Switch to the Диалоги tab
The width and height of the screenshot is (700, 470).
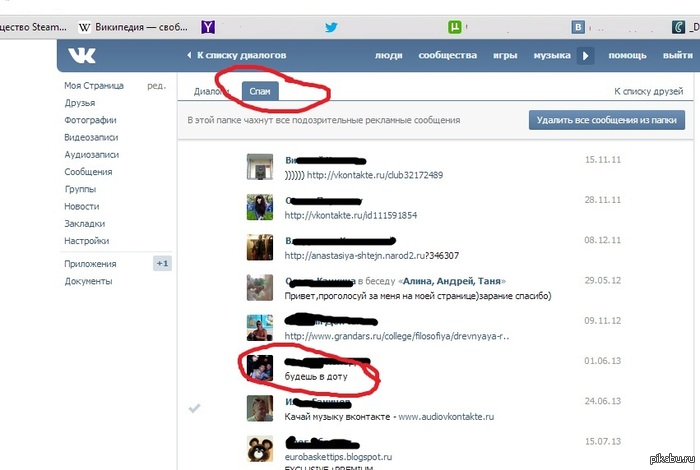[x=211, y=92]
